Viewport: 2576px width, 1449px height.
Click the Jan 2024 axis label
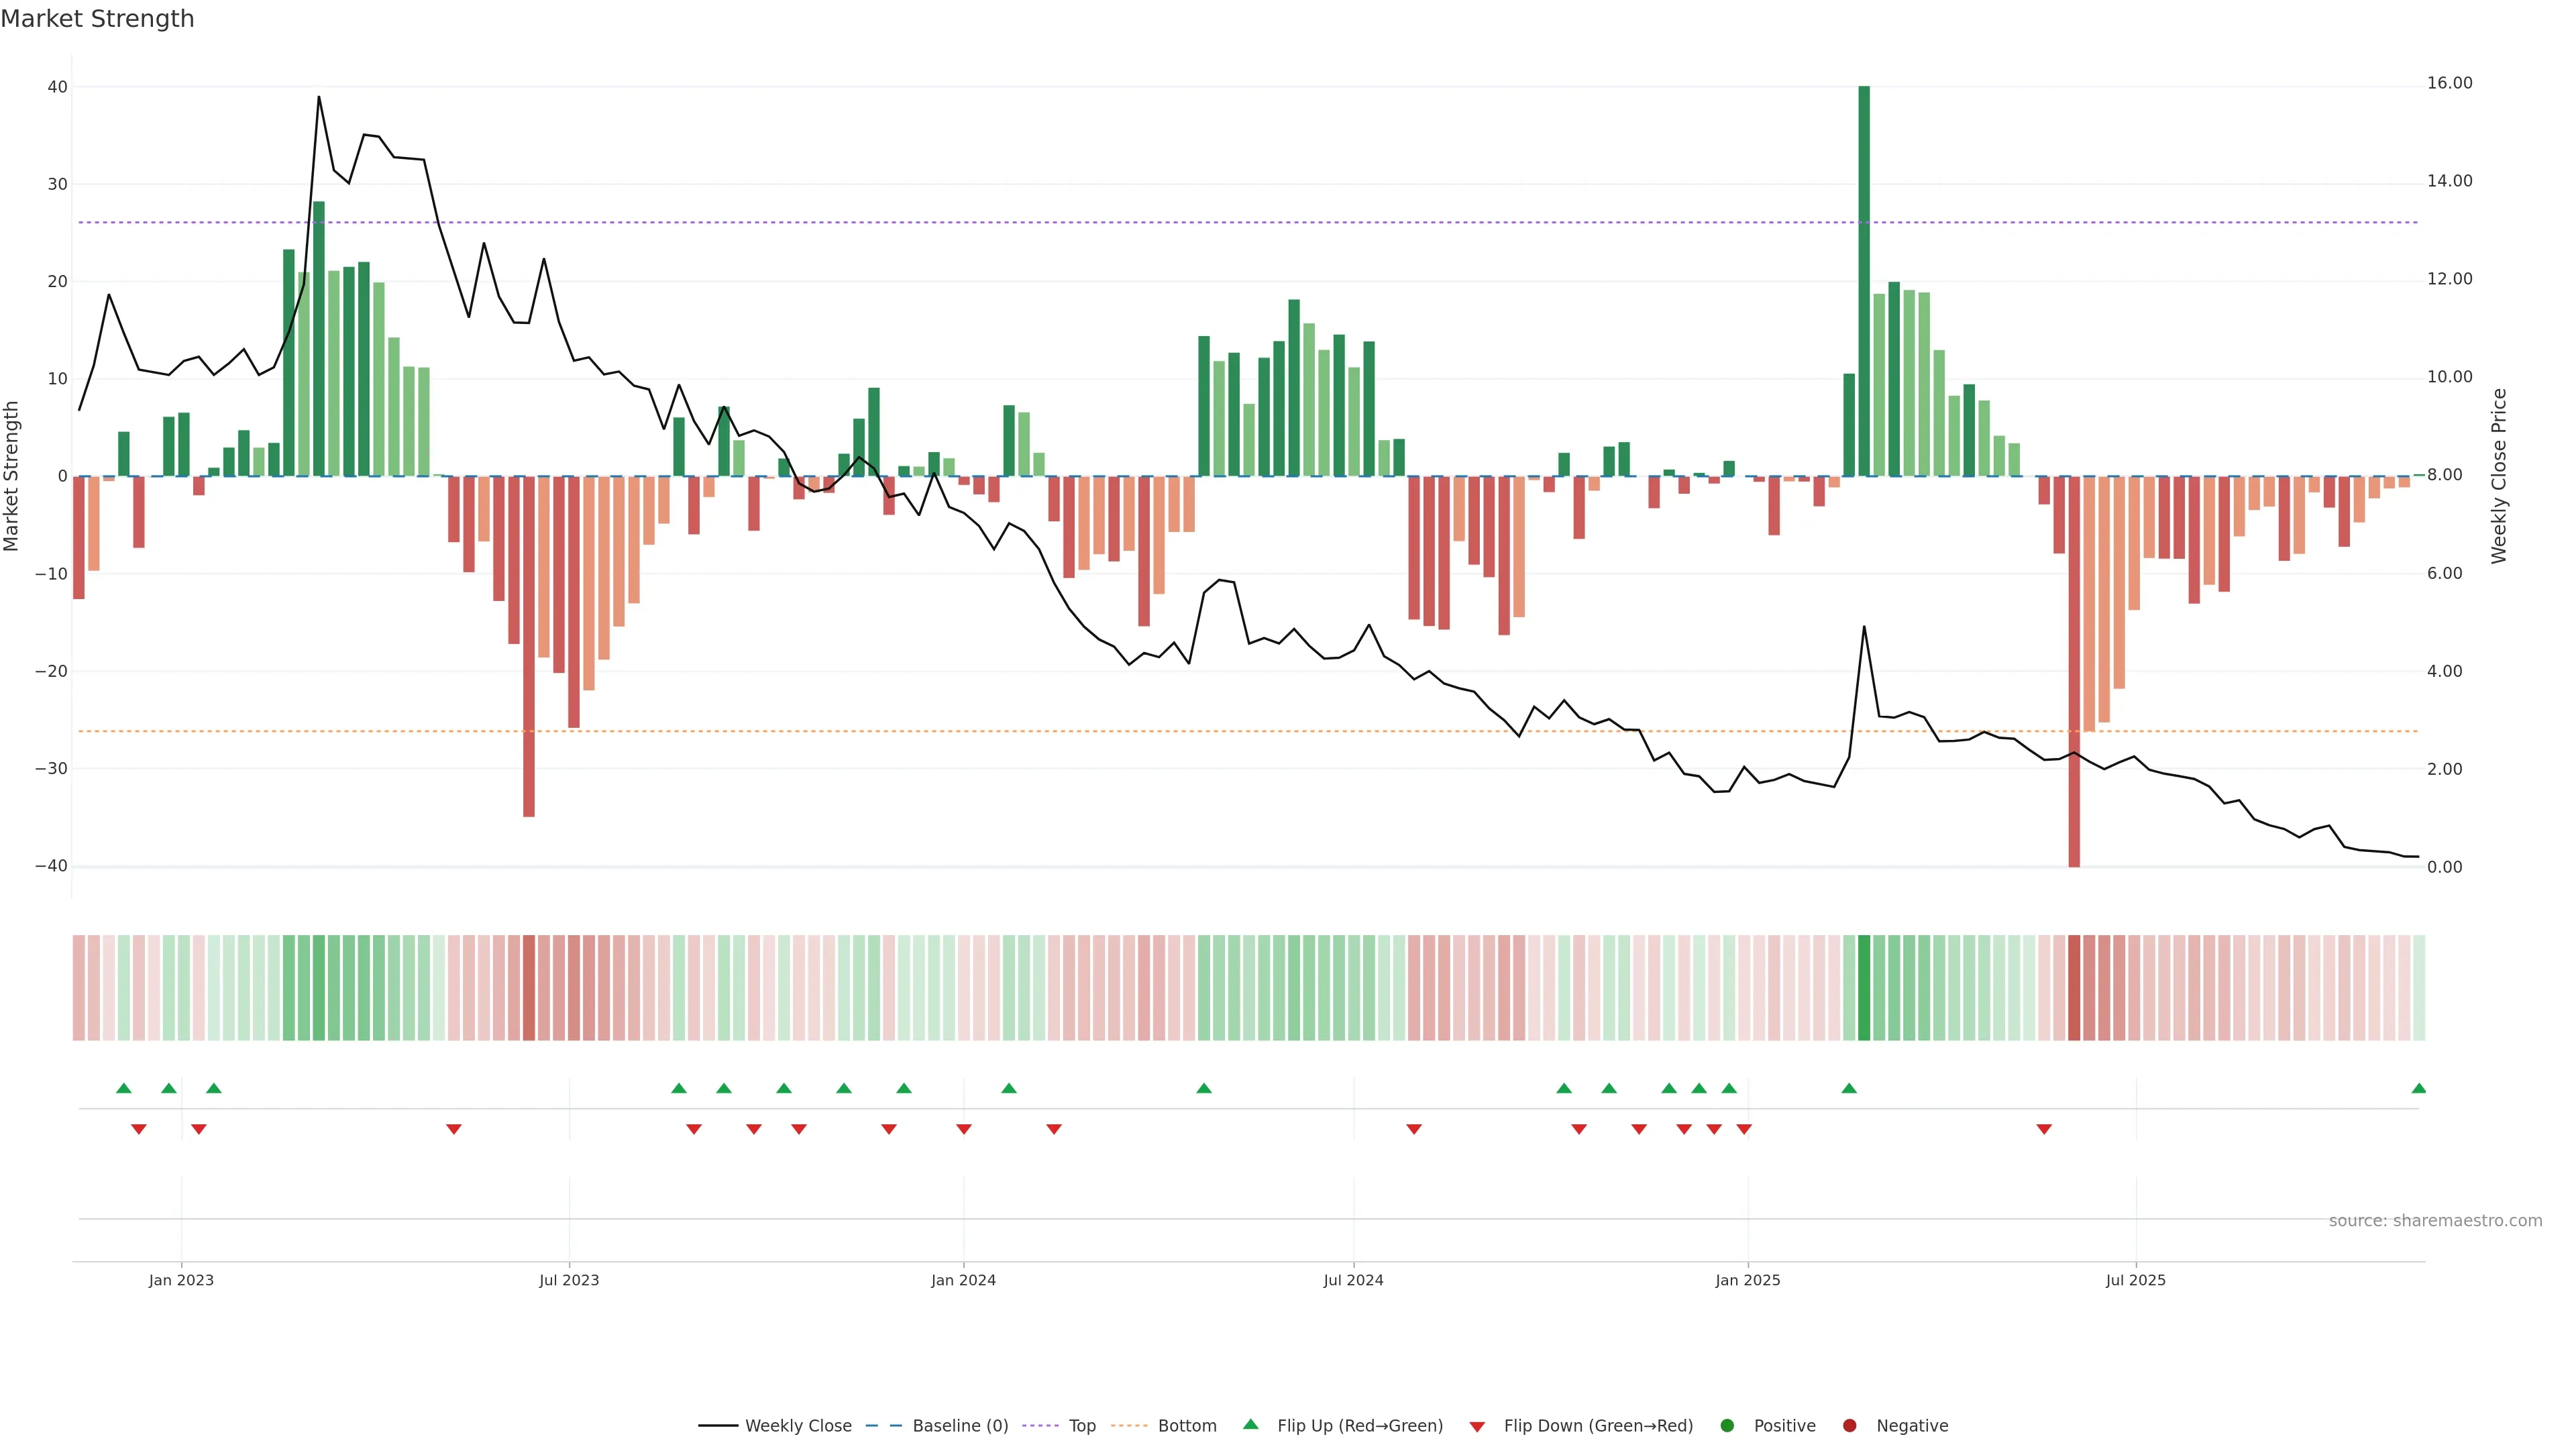pyautogui.click(x=963, y=1280)
